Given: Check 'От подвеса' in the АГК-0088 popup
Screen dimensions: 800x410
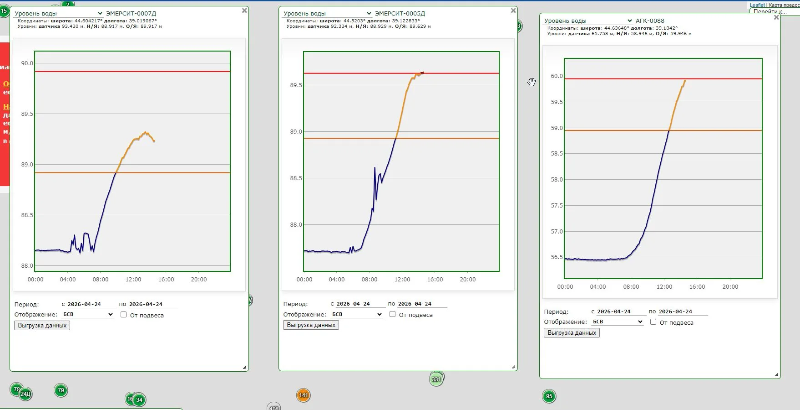Looking at the screenshot, I should pos(653,322).
